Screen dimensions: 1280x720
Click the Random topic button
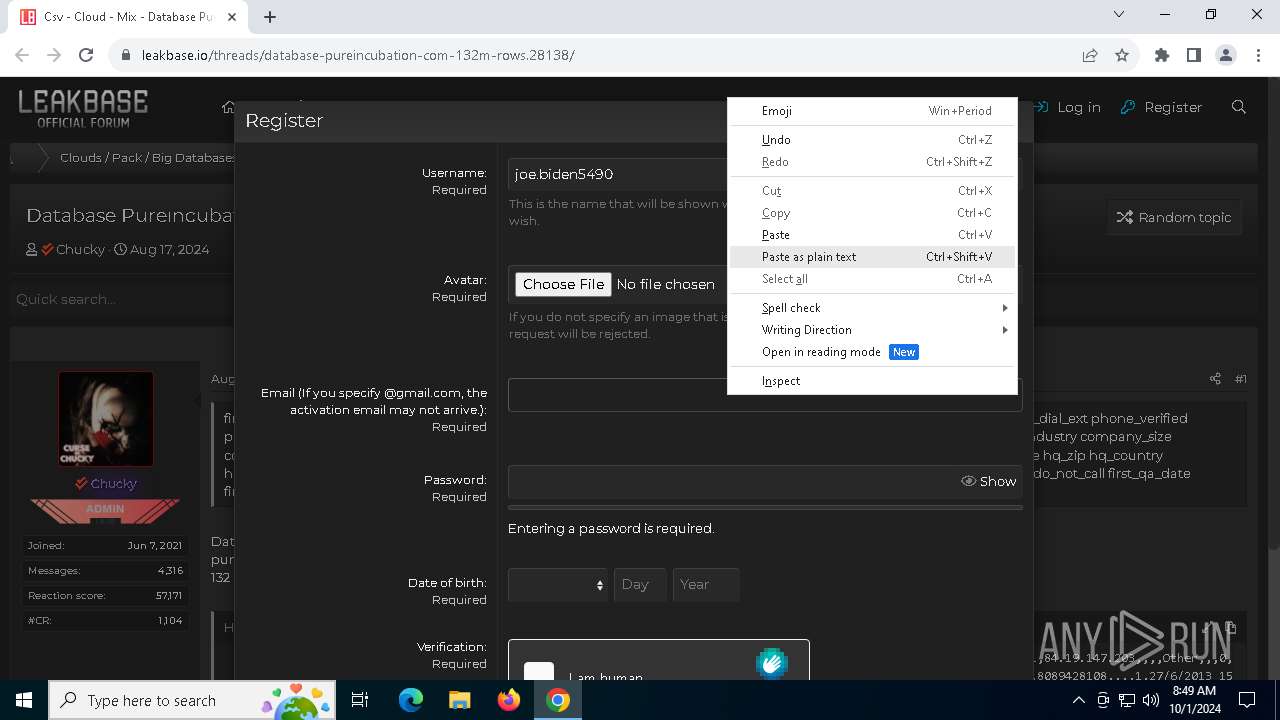pyautogui.click(x=1174, y=217)
